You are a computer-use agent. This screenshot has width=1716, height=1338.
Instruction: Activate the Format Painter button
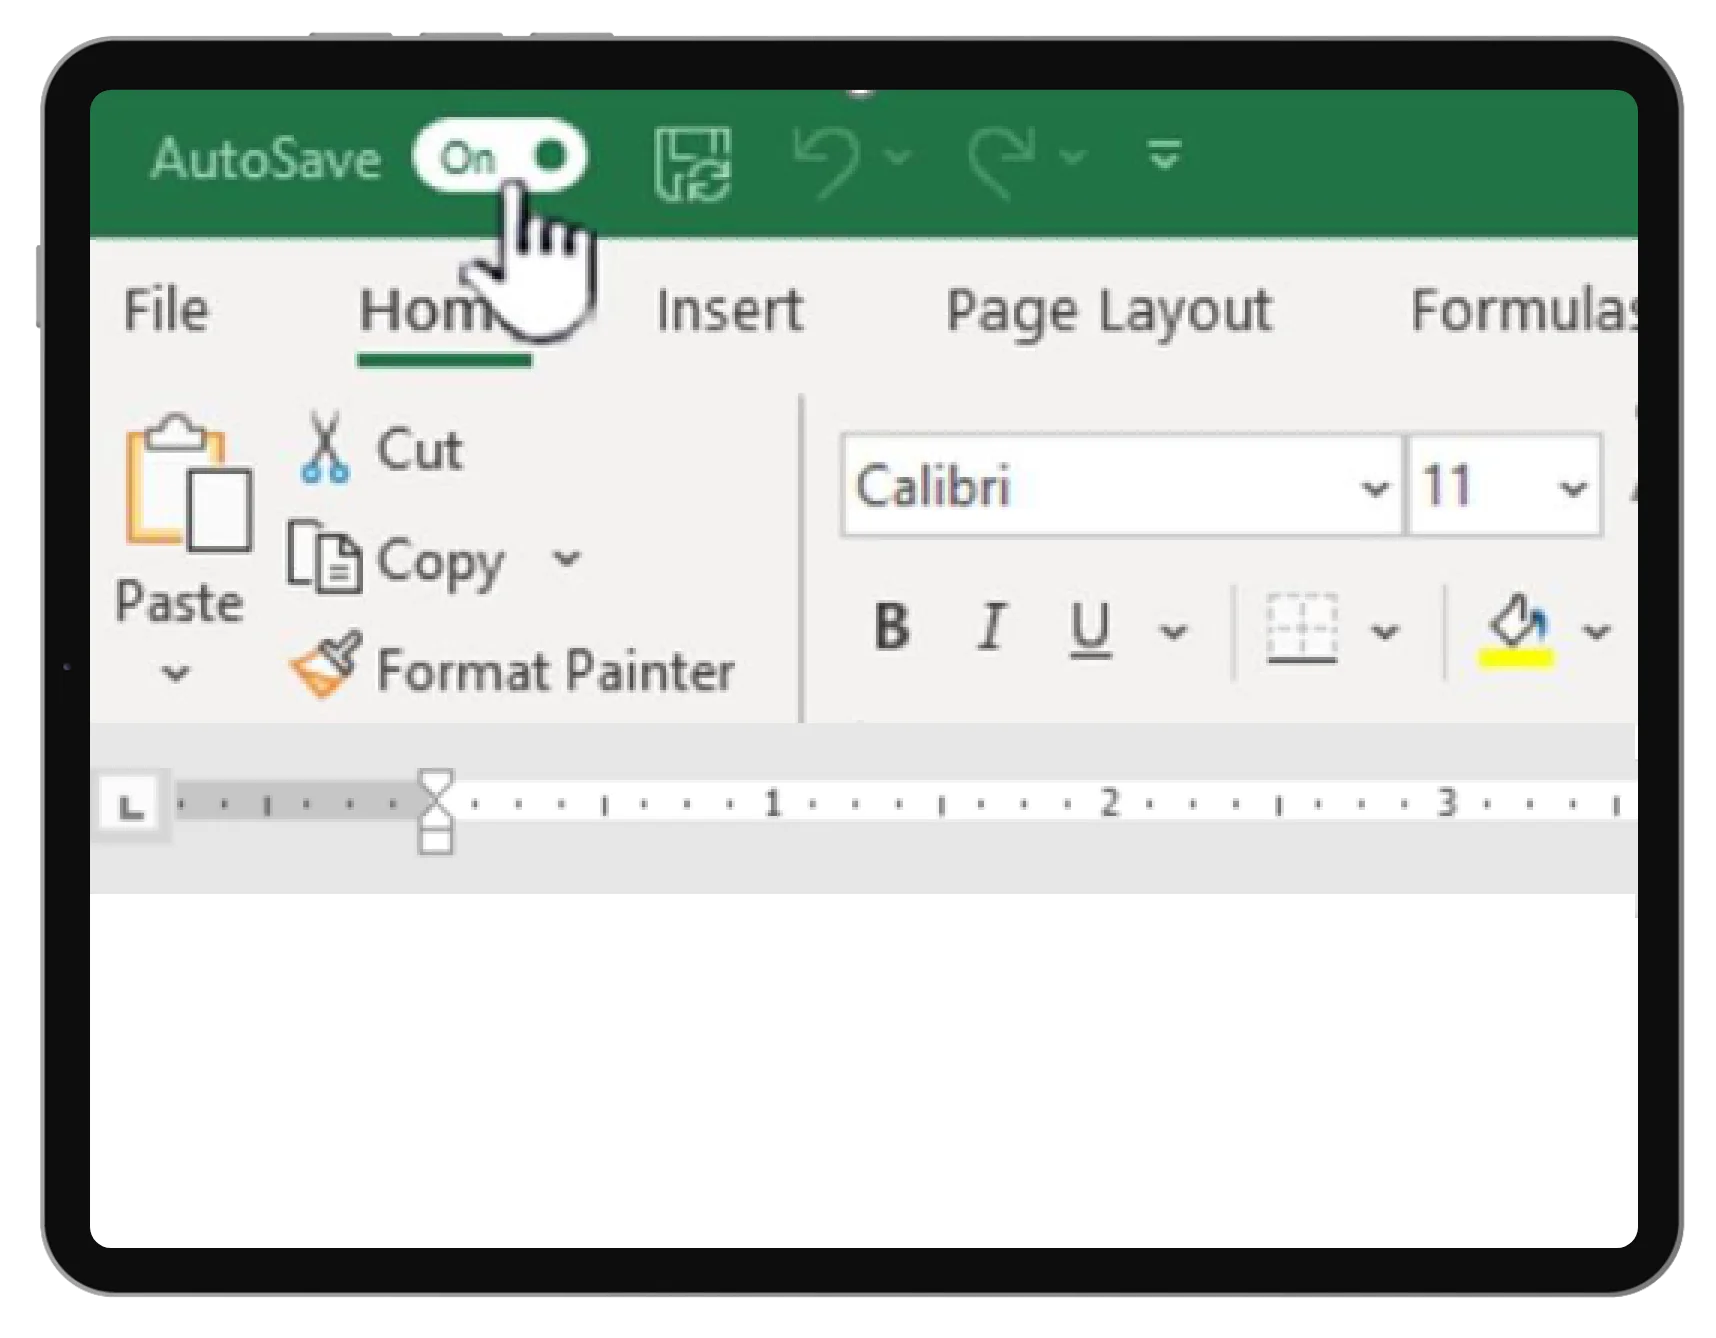tap(512, 669)
